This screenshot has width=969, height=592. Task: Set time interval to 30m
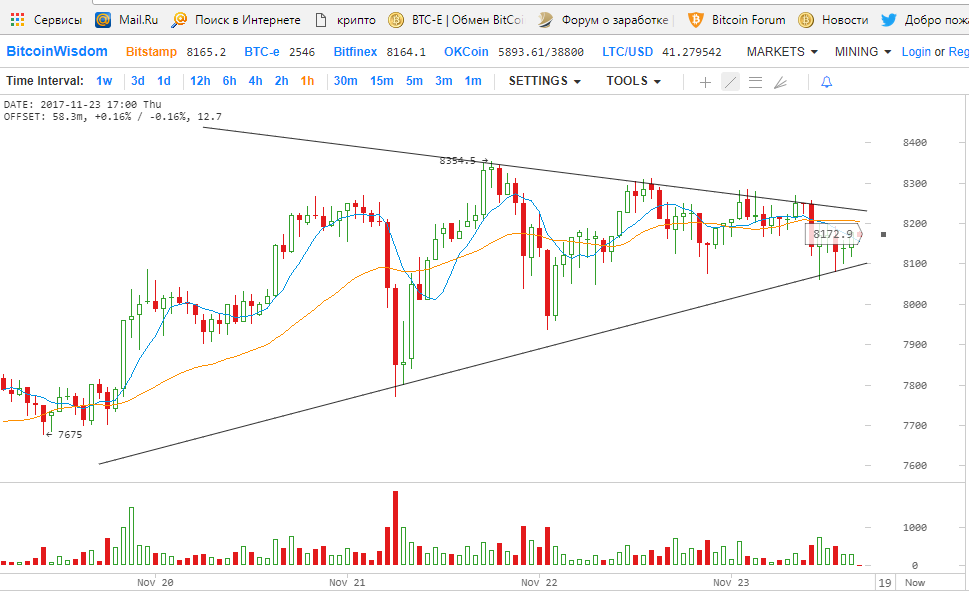345,81
